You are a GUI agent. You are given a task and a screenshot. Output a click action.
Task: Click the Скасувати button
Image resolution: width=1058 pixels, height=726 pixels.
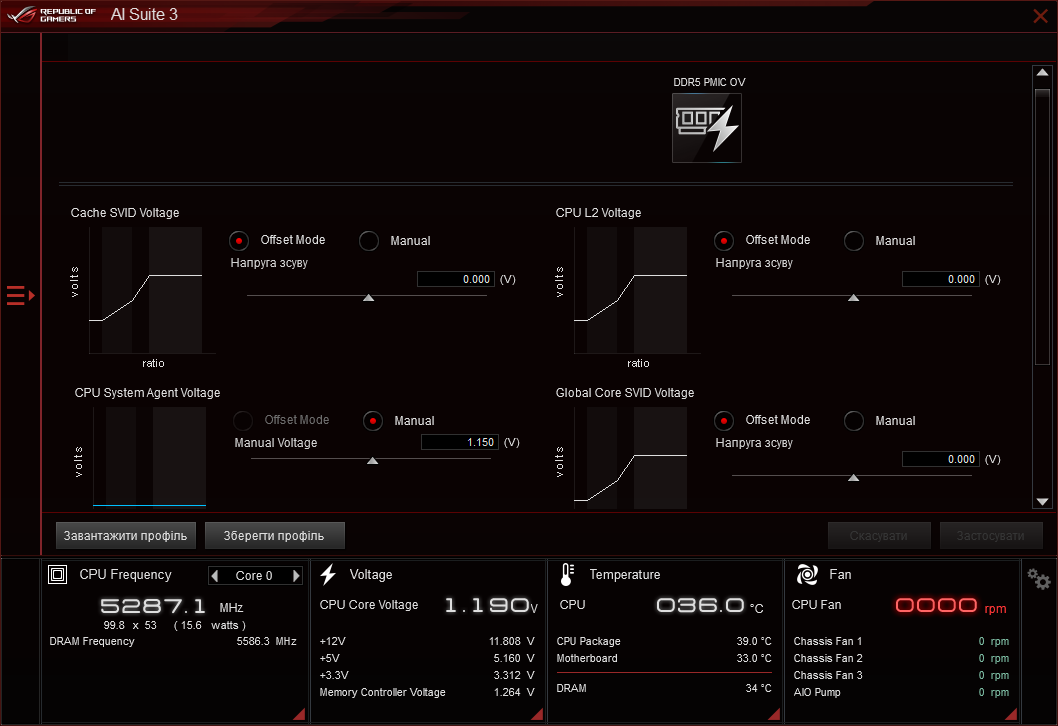(879, 535)
